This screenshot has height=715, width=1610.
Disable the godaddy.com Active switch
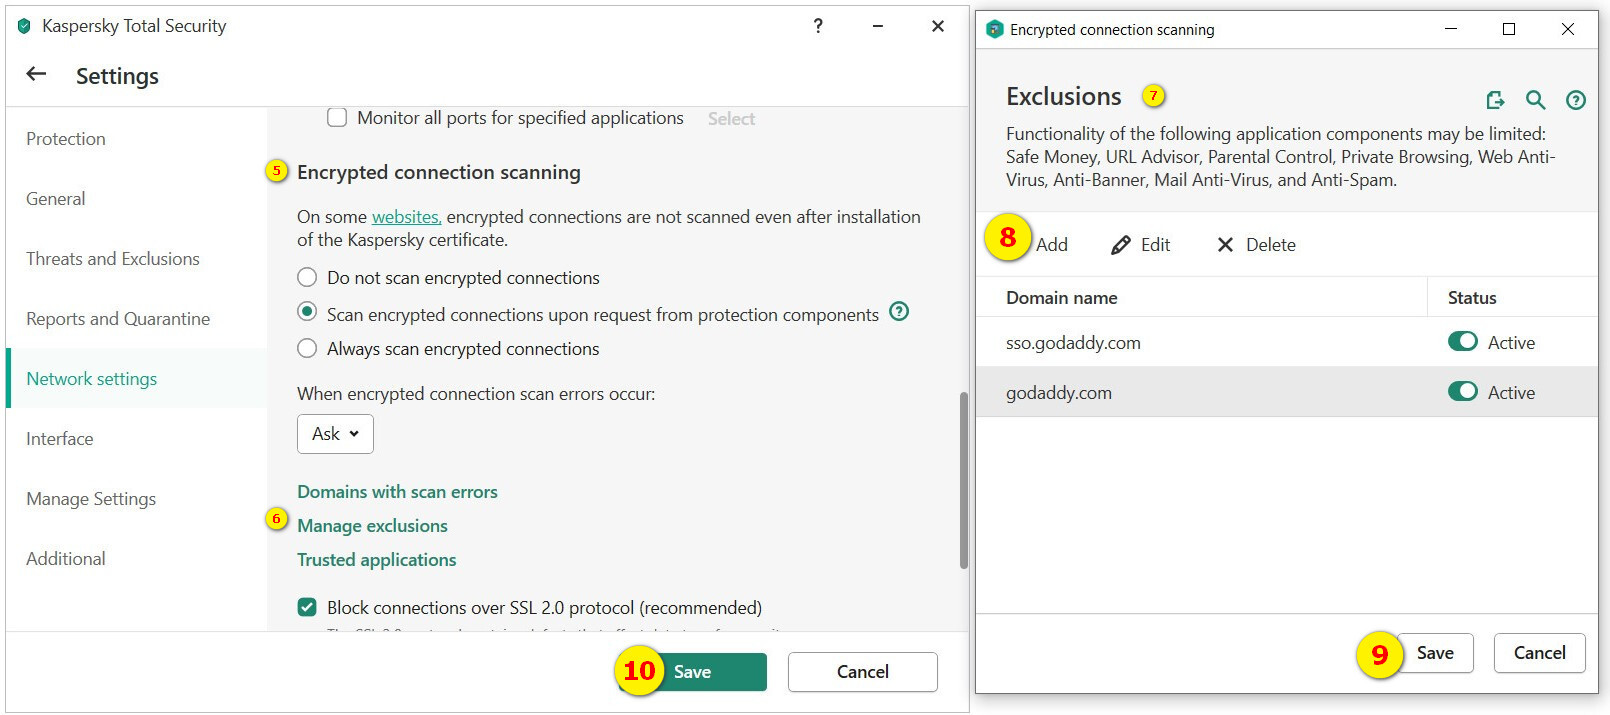pyautogui.click(x=1462, y=392)
